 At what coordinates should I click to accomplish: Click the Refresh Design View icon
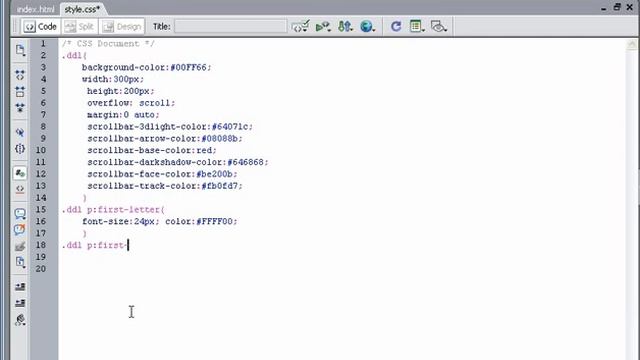click(396, 27)
